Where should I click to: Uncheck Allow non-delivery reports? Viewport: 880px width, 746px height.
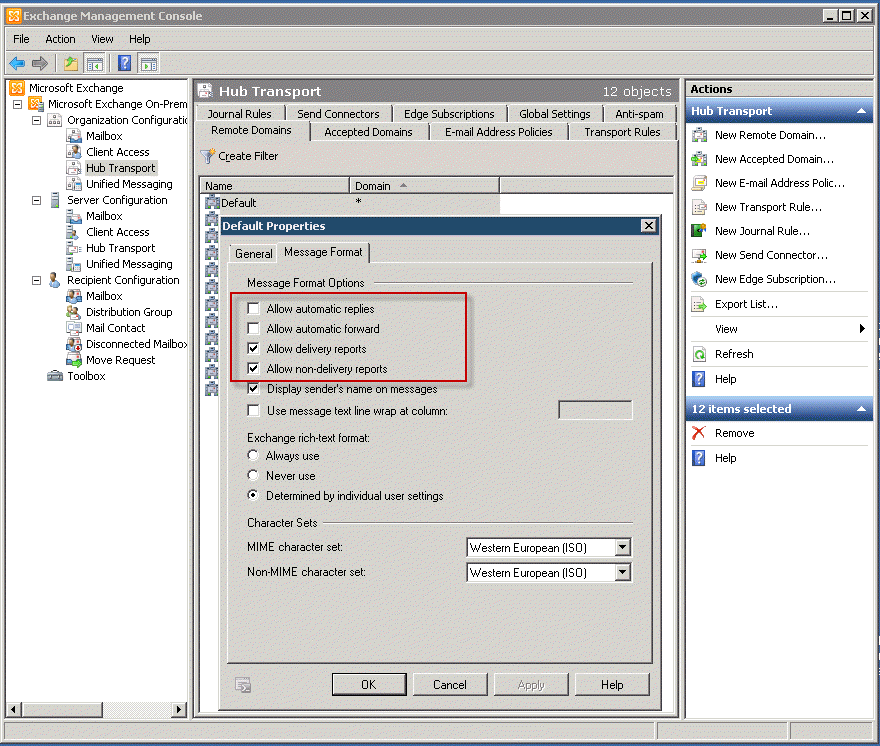click(254, 368)
